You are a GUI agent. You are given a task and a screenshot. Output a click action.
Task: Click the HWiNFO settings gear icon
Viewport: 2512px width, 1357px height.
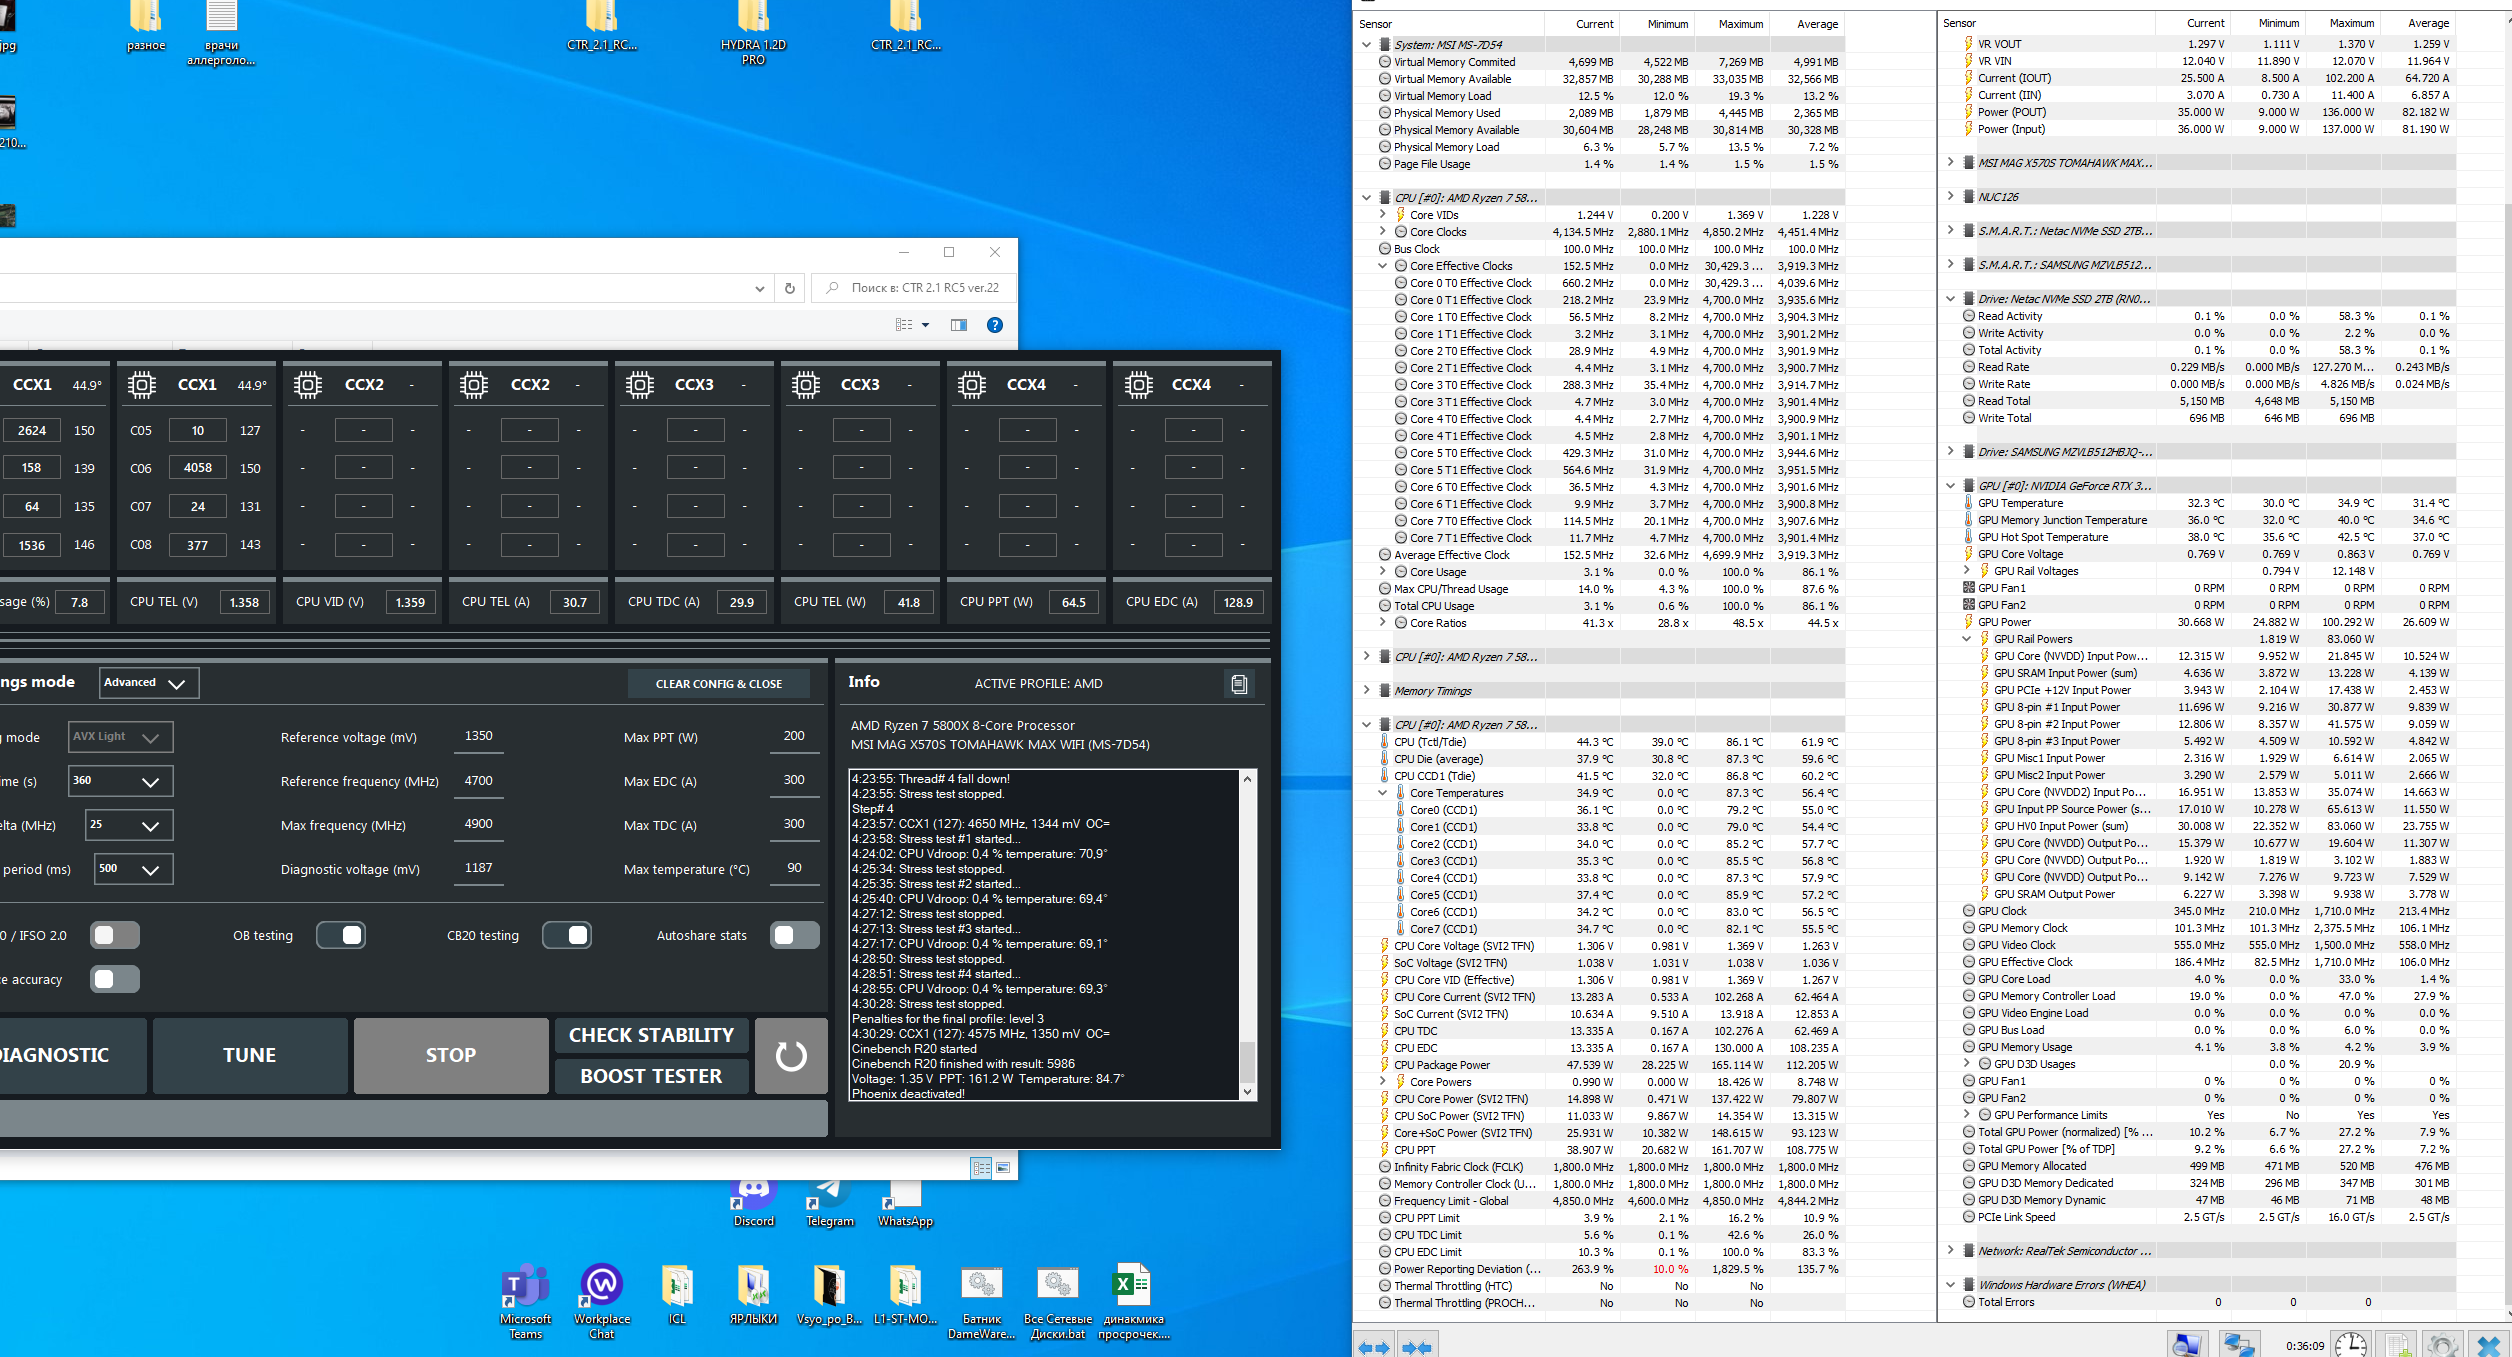coord(2443,1345)
